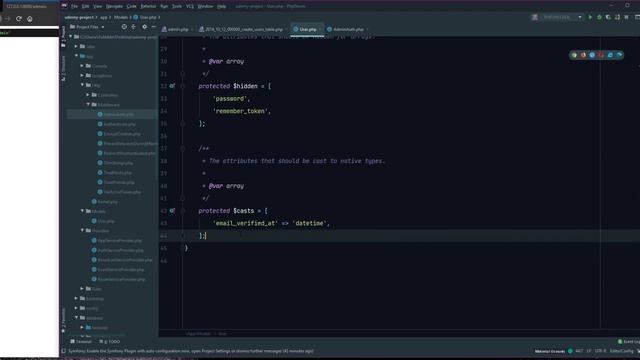640x360 pixels.
Task: Open the Navigate menu
Action: point(114,7)
